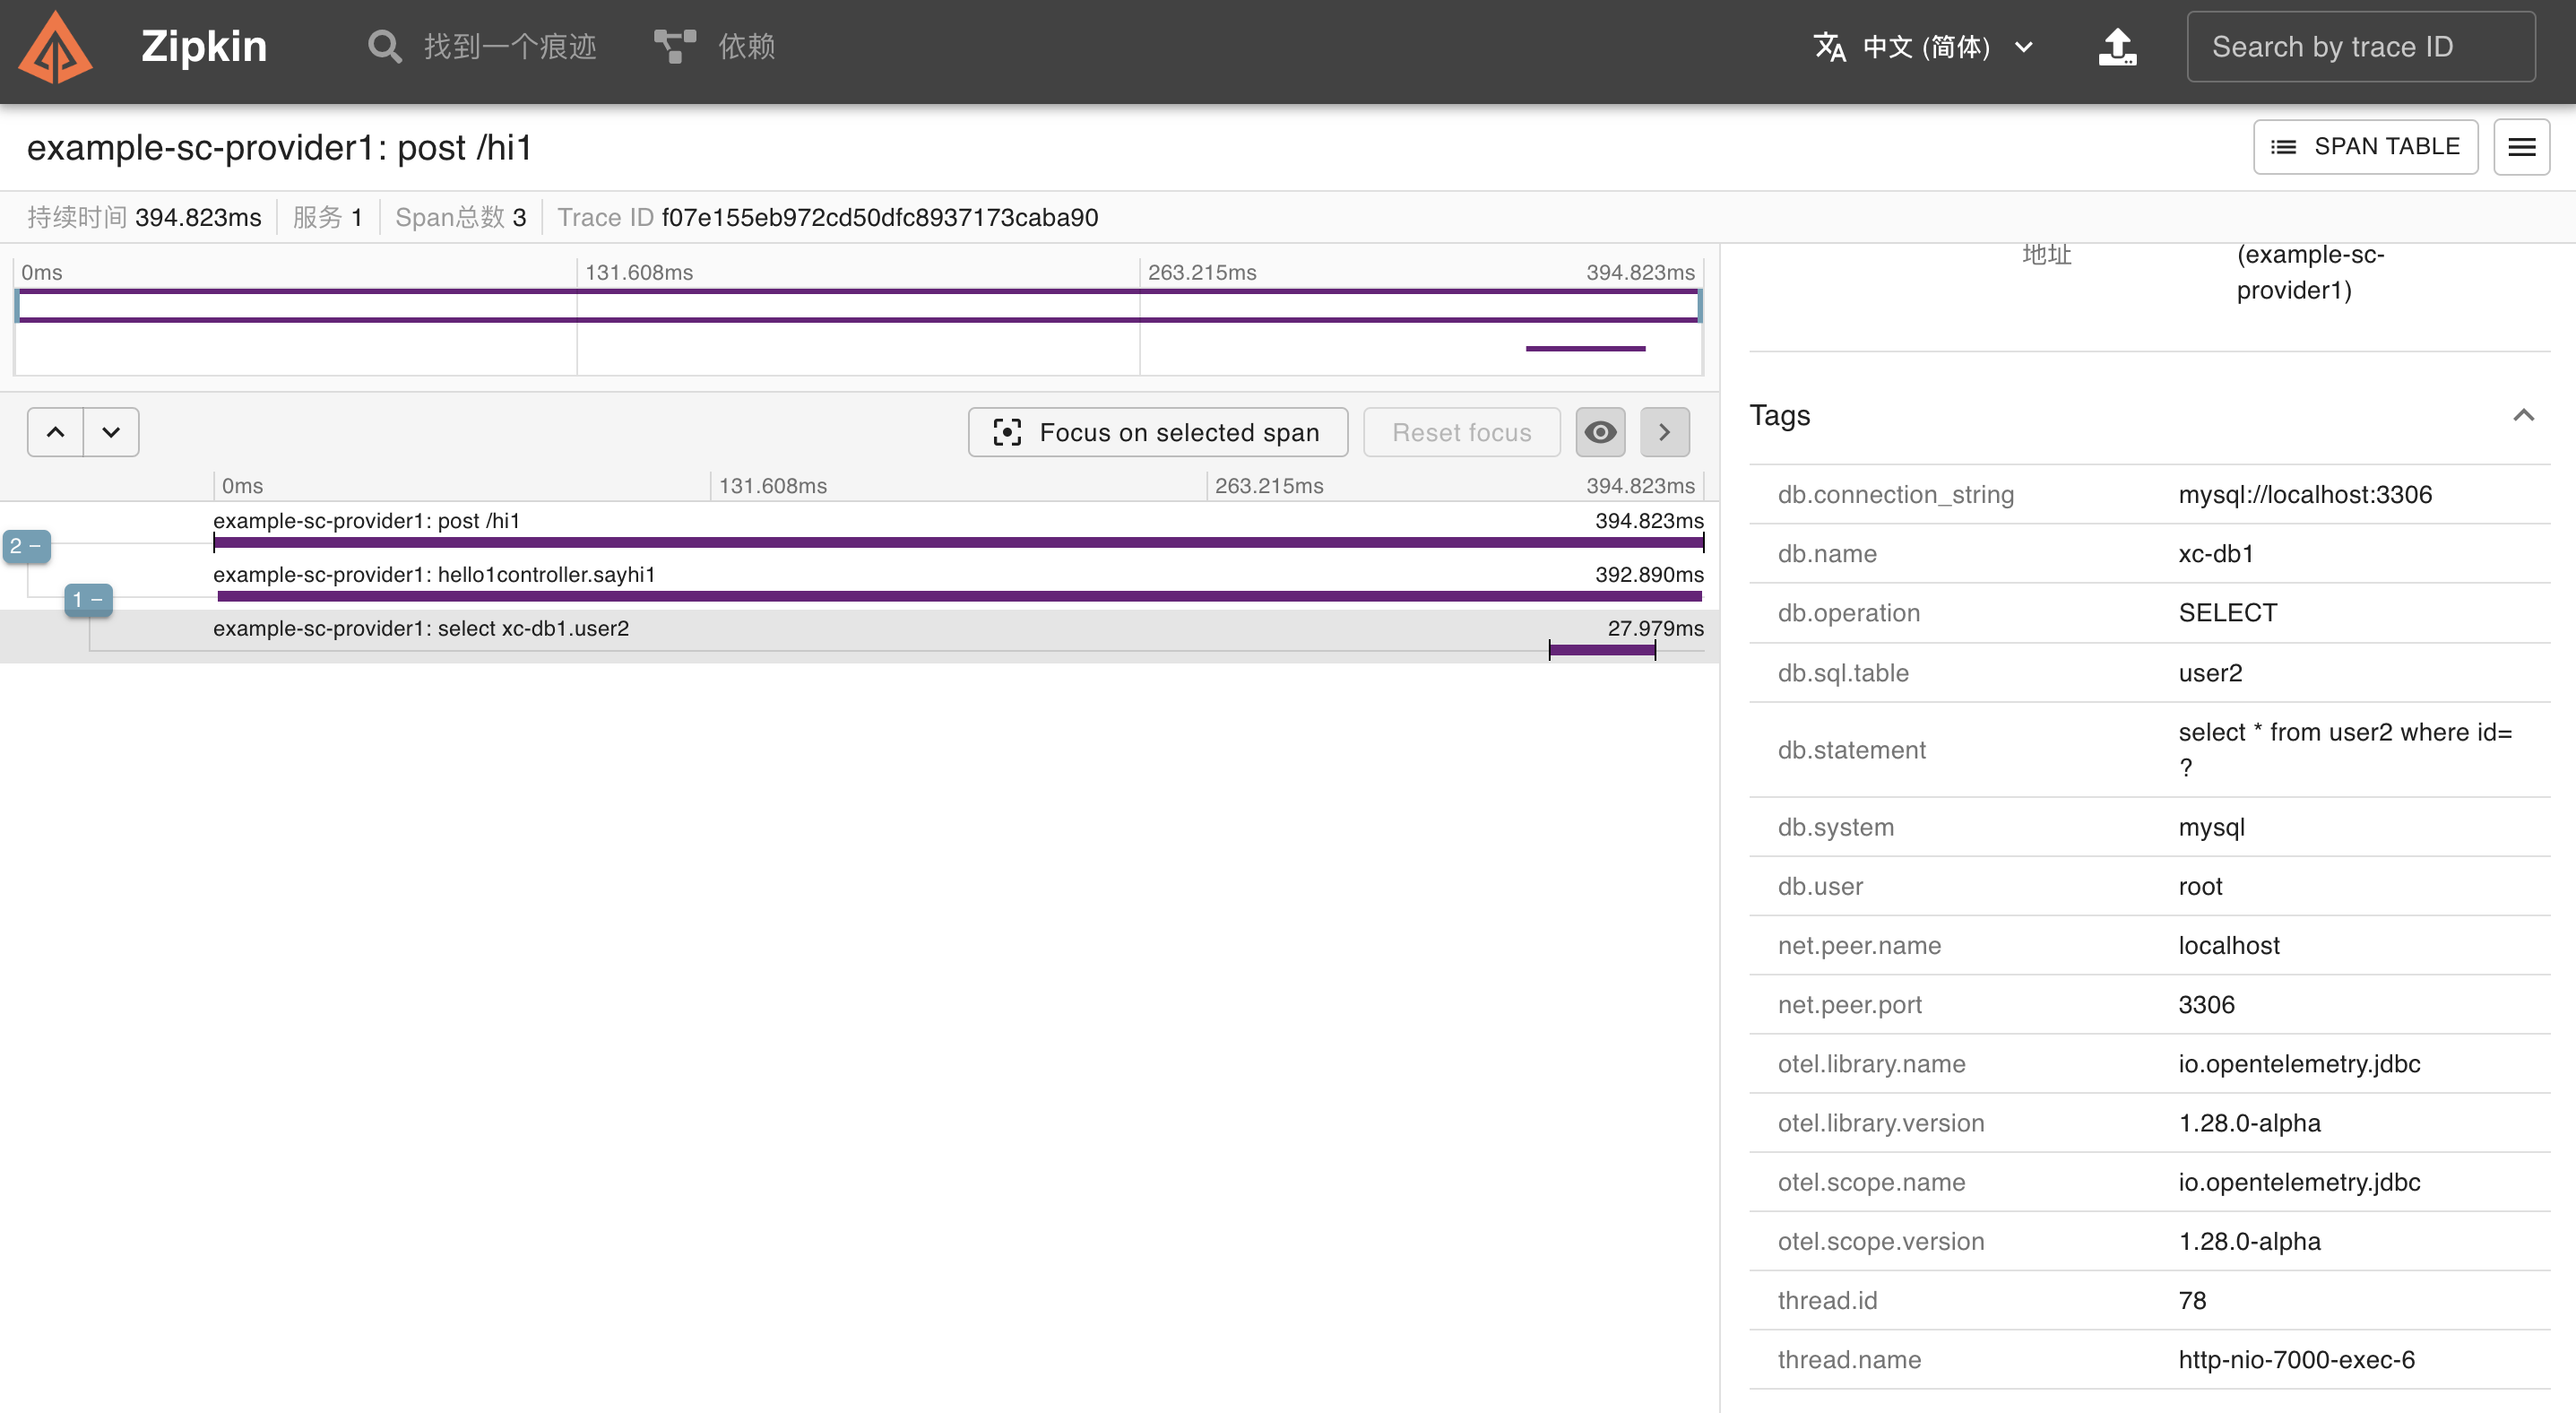Open the hamburger trace menu

click(x=2521, y=147)
